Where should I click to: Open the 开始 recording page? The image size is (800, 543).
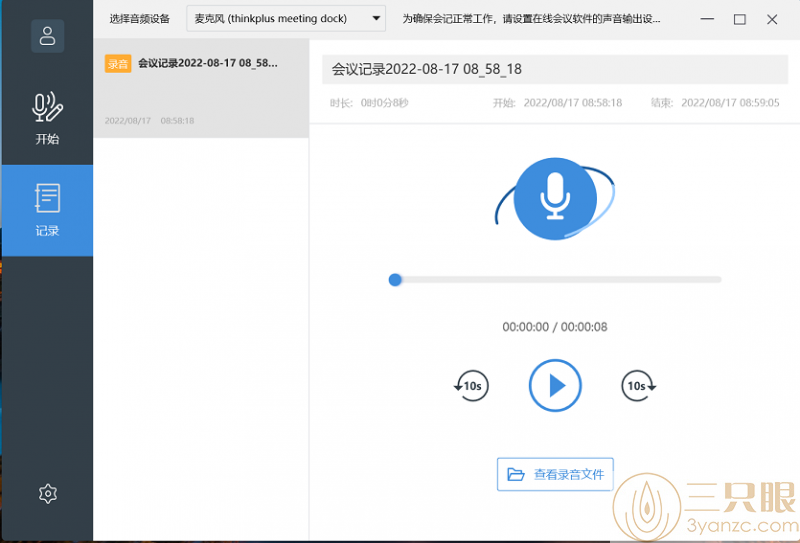[x=47, y=118]
